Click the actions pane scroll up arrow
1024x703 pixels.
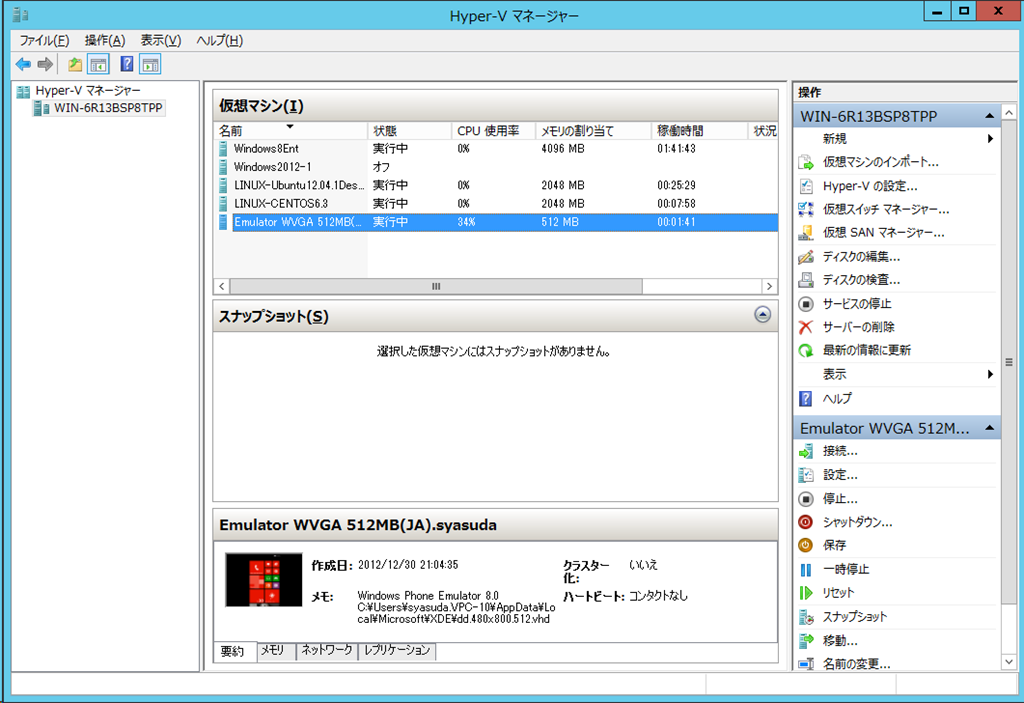(1009, 112)
